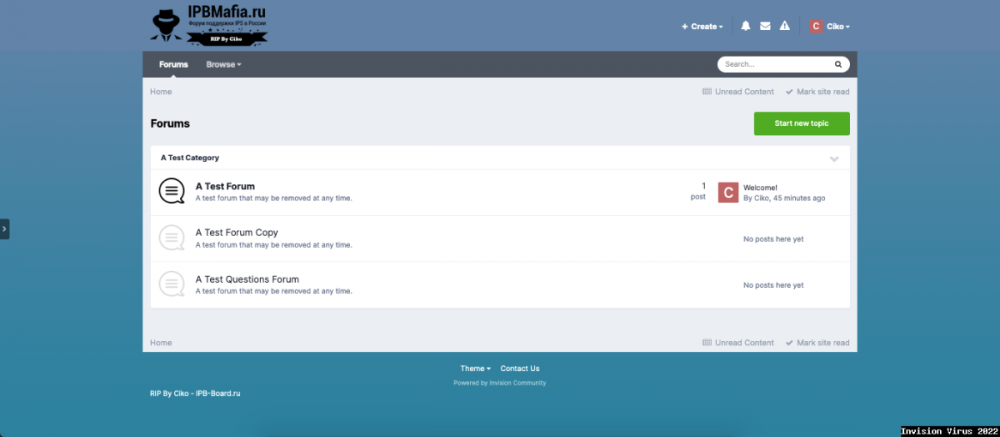
Task: Open the Ciko user account dropdown
Action: (x=830, y=27)
